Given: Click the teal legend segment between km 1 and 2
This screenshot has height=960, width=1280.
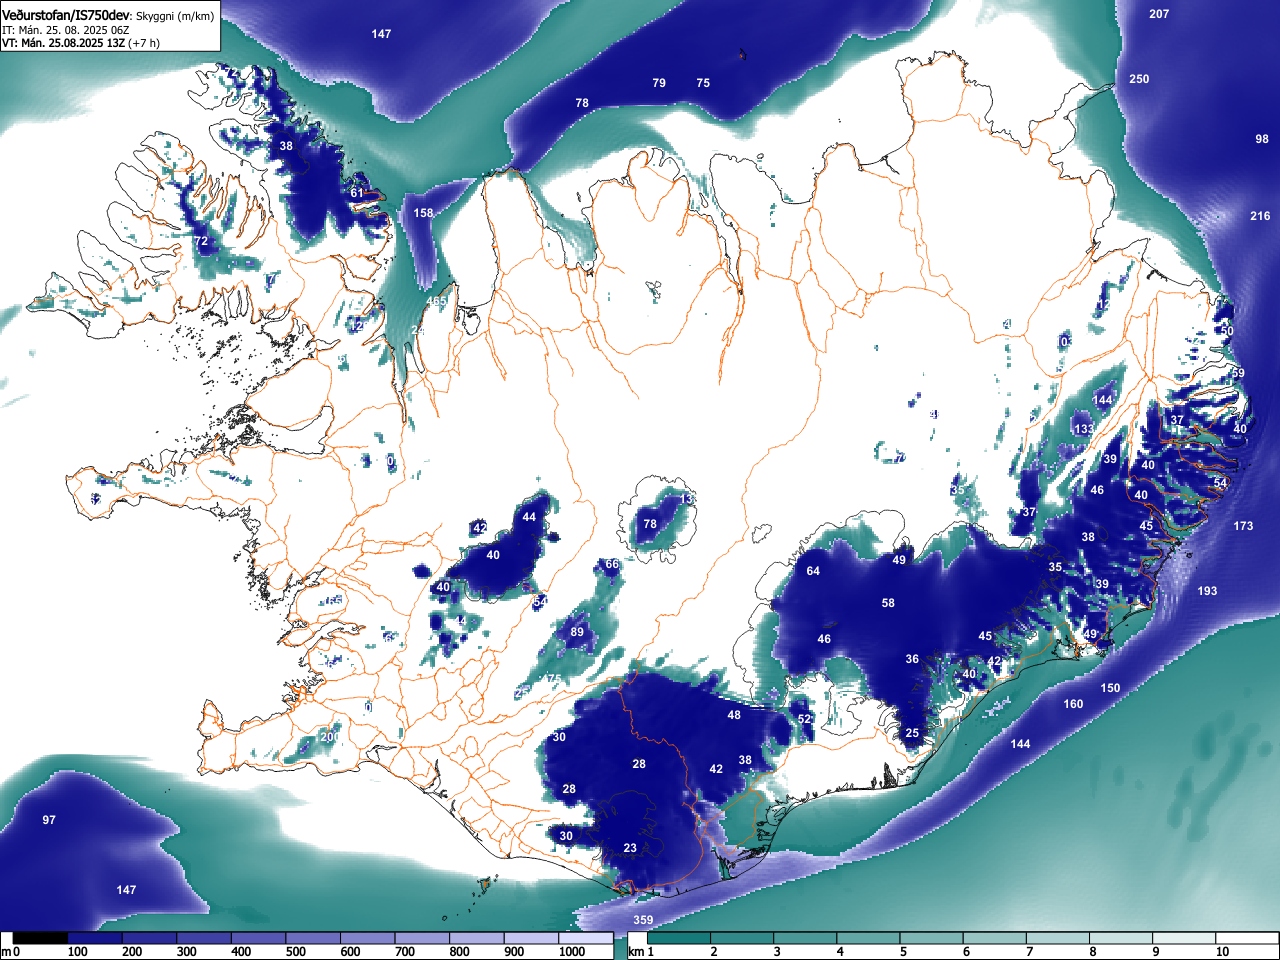Looking at the screenshot, I should click(680, 939).
